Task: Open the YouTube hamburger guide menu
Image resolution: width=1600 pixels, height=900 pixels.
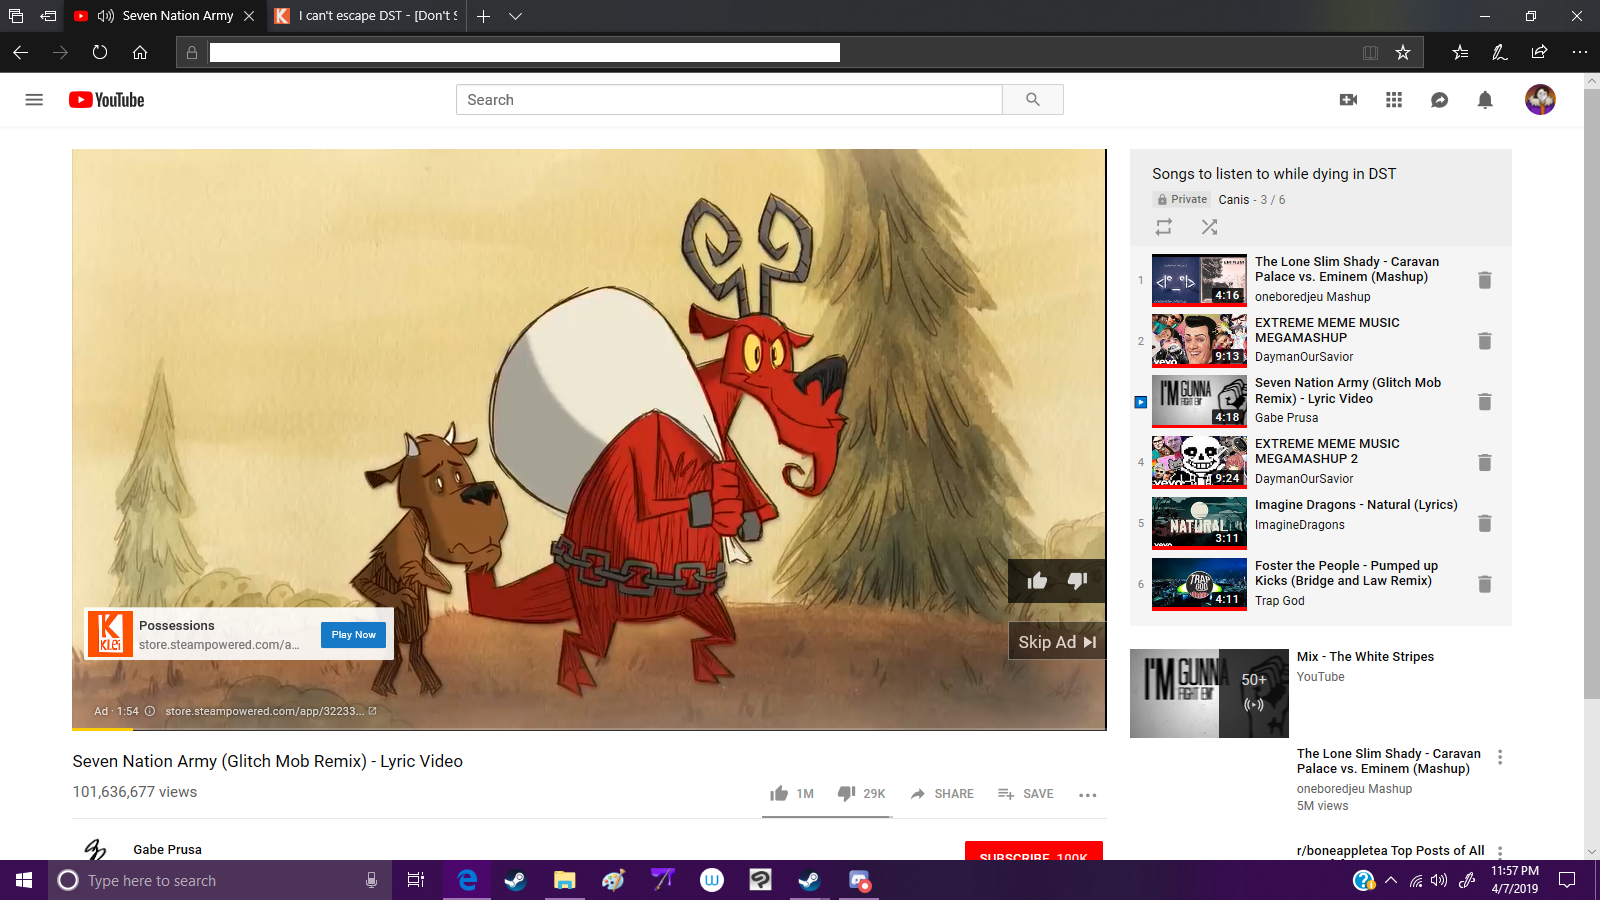Action: pyautogui.click(x=34, y=100)
